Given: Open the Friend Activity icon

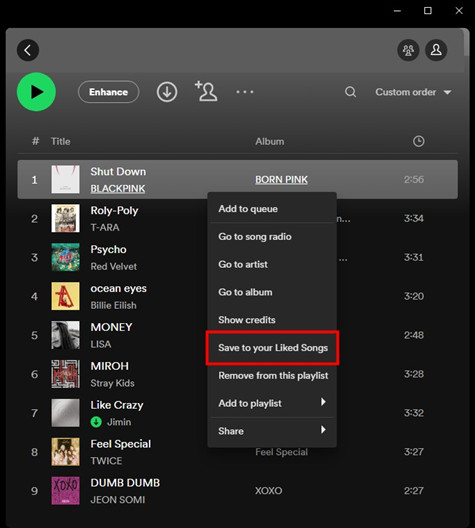Looking at the screenshot, I should click(408, 51).
